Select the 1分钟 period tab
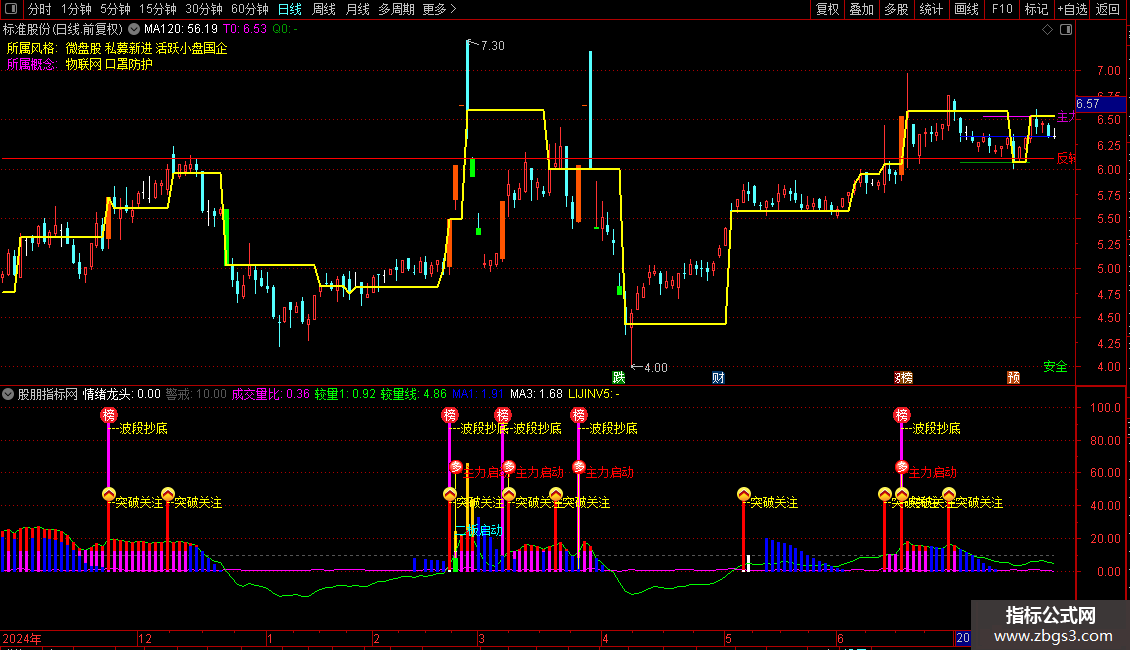 76,9
